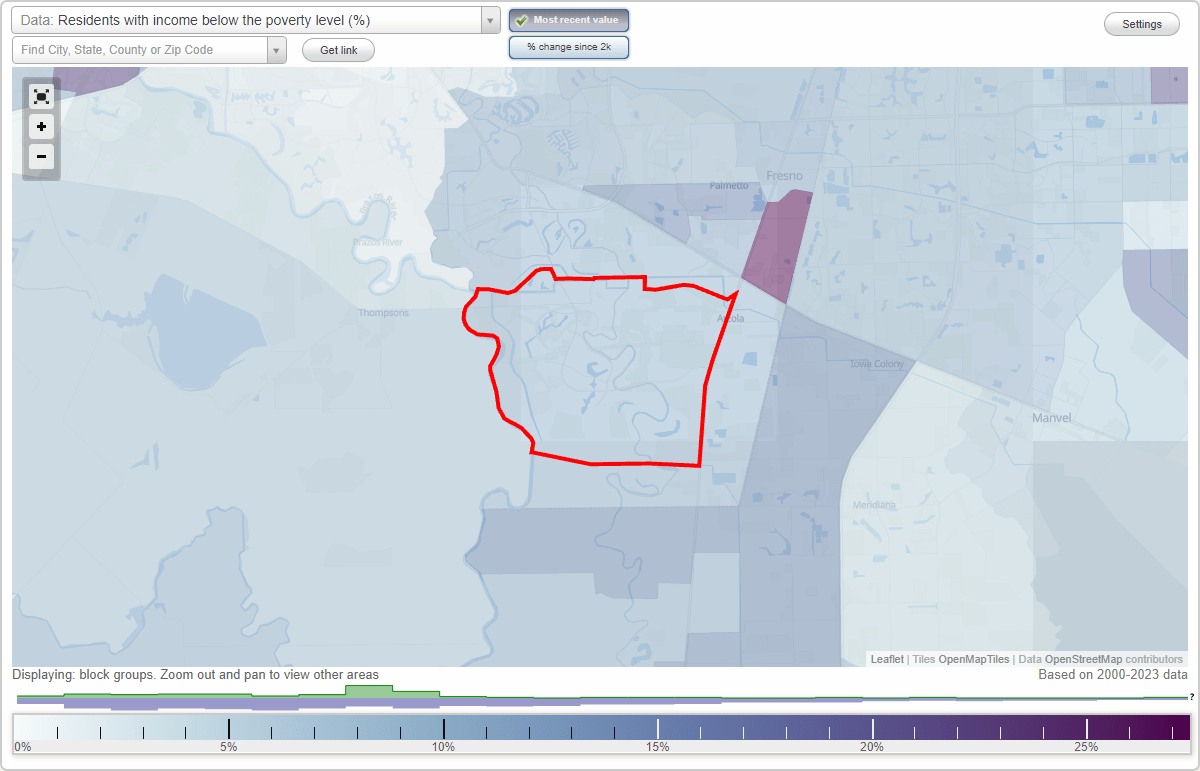
Task: Click the green checkmark icon
Action: pos(521,19)
